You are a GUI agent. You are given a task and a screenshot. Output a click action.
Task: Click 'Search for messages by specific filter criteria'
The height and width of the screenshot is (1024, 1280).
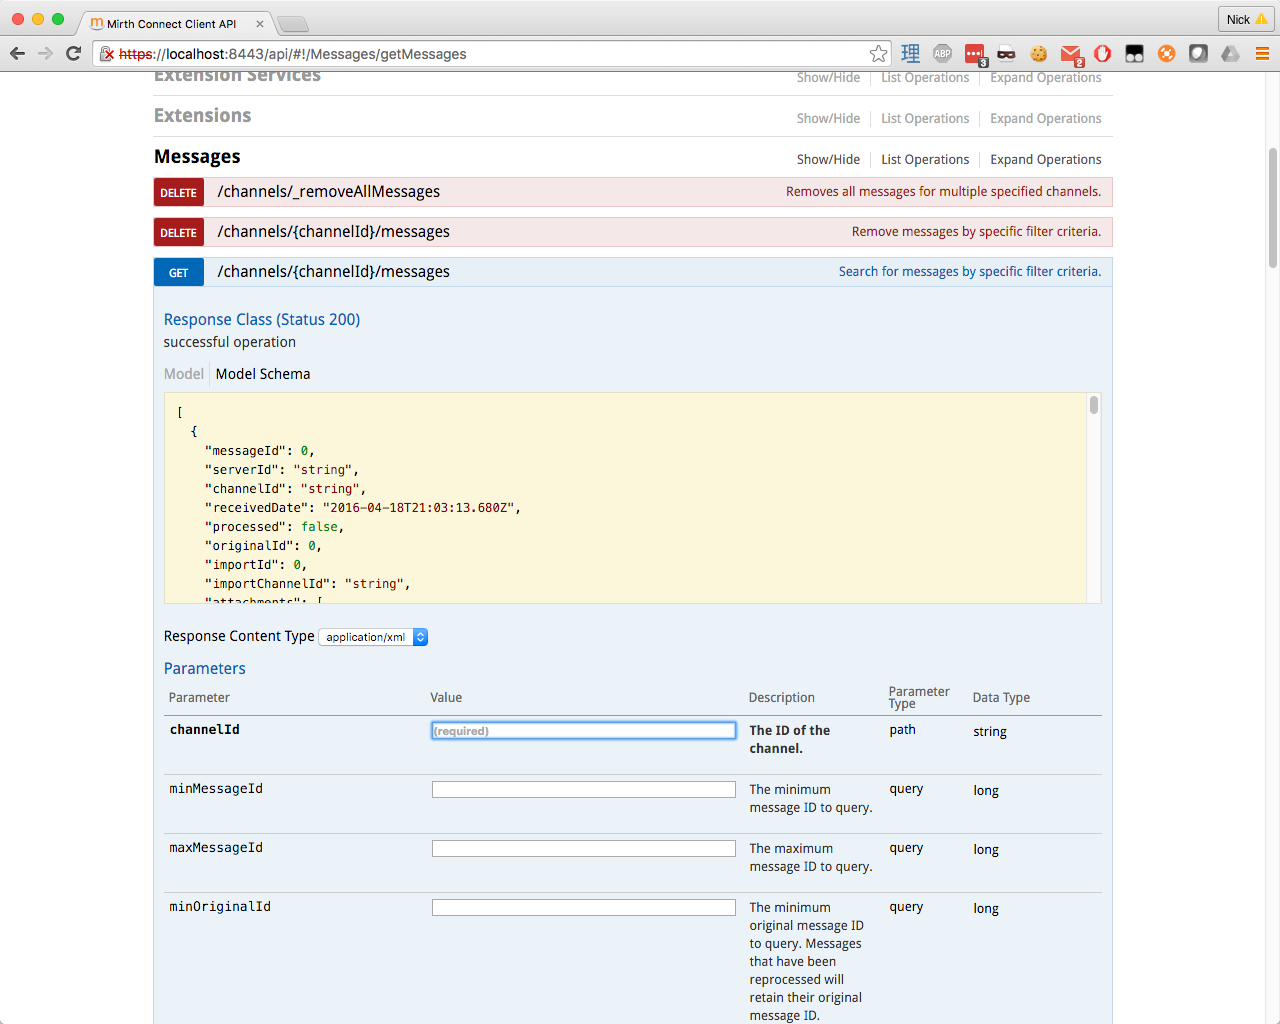point(970,272)
